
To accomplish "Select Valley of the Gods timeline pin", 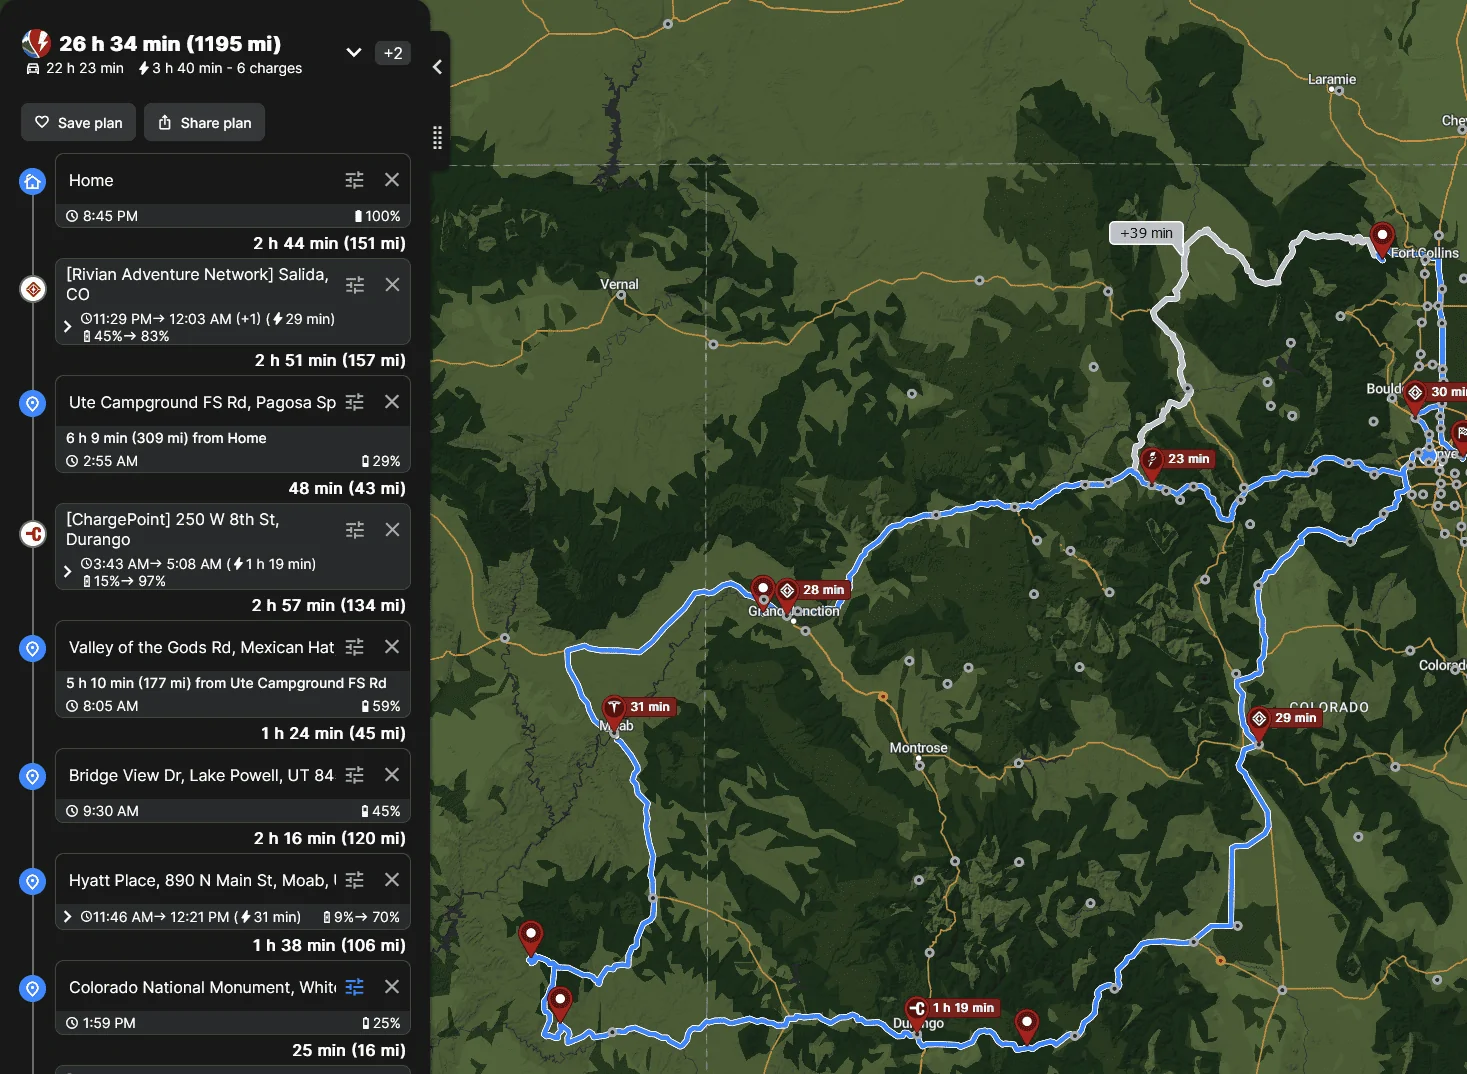I will click(33, 648).
